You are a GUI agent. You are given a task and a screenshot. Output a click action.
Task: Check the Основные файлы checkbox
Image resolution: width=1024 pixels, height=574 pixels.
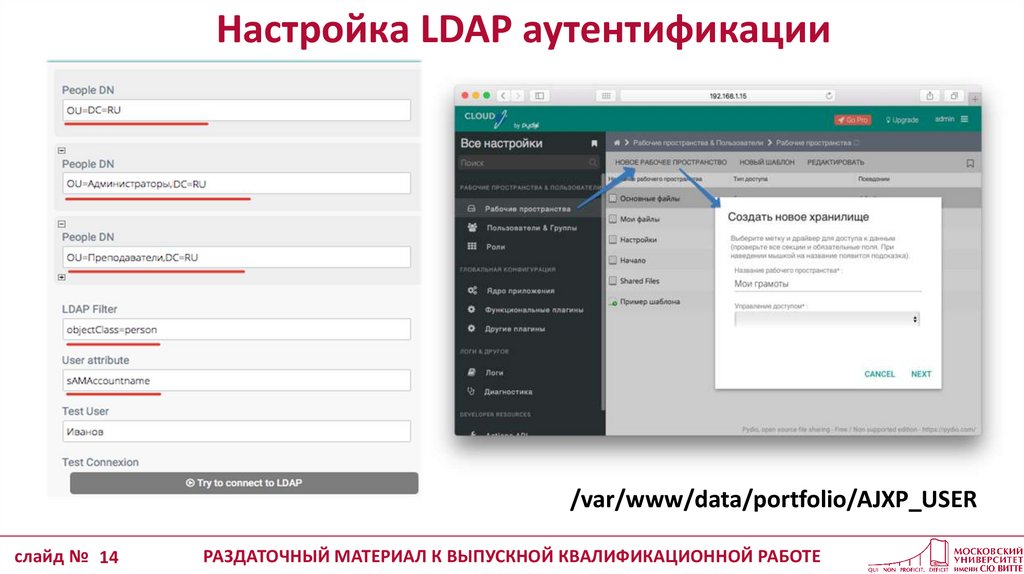(613, 199)
